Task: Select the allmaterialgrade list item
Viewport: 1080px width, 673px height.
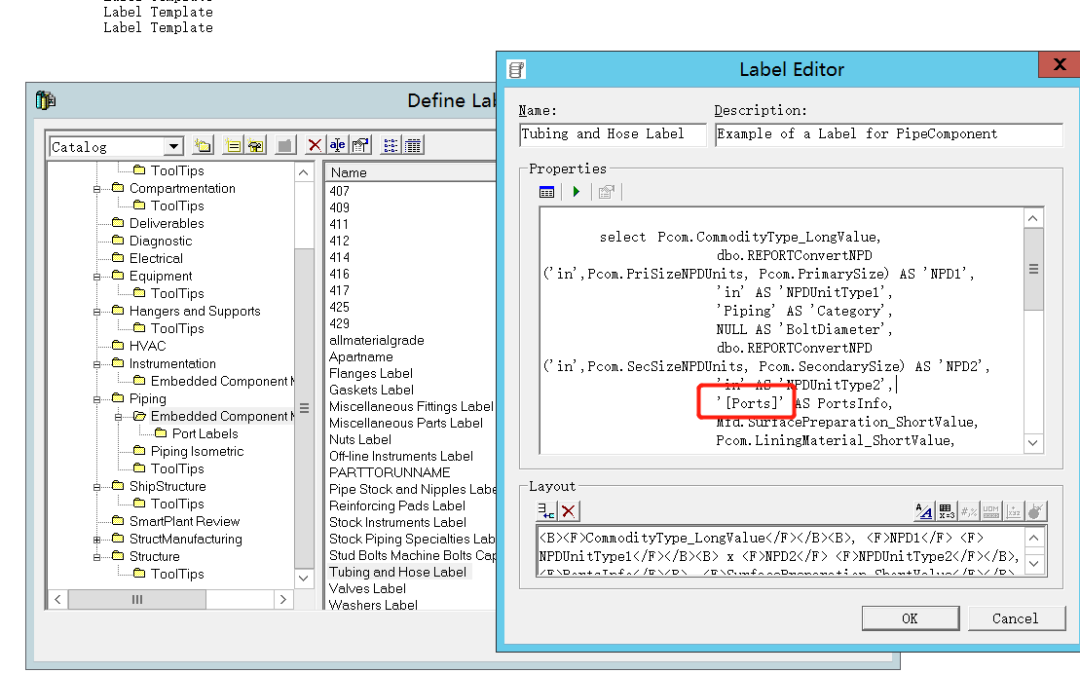Action: (x=376, y=340)
